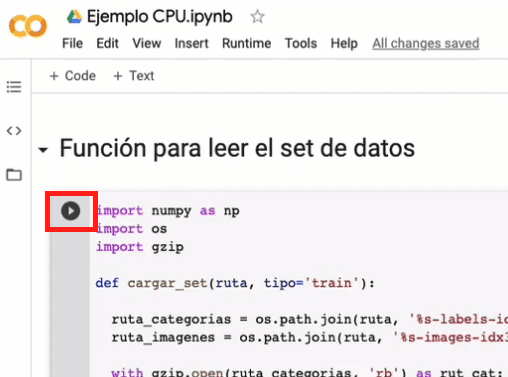
Task: Open the code snippets sidebar icon
Action: pos(14,131)
